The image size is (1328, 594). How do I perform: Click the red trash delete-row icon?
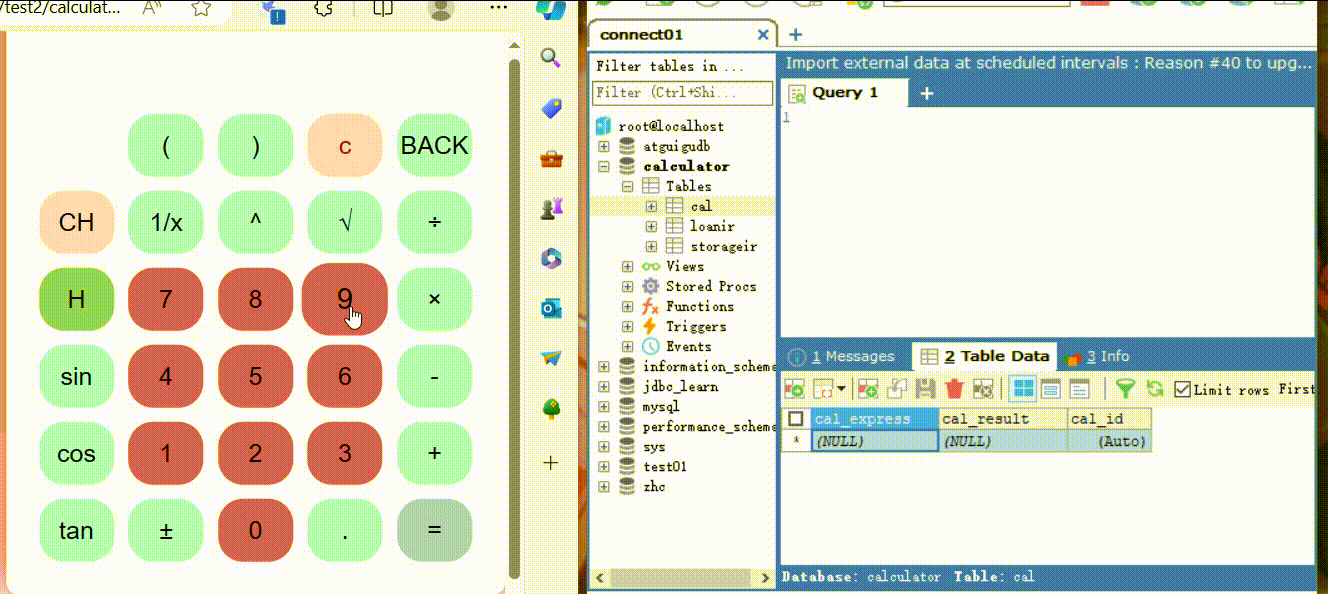tap(953, 388)
